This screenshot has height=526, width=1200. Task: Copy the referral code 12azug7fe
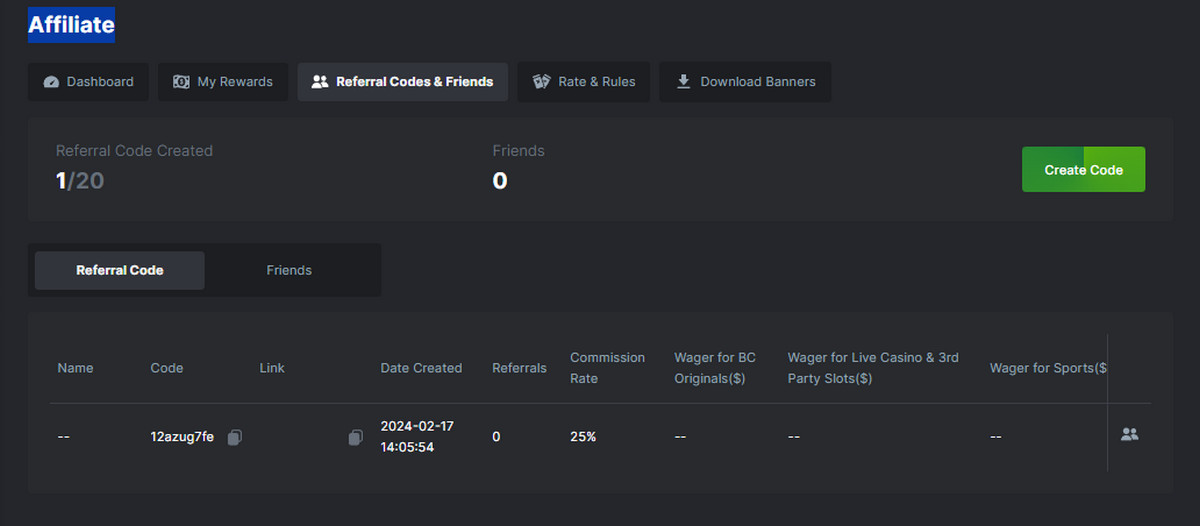235,437
